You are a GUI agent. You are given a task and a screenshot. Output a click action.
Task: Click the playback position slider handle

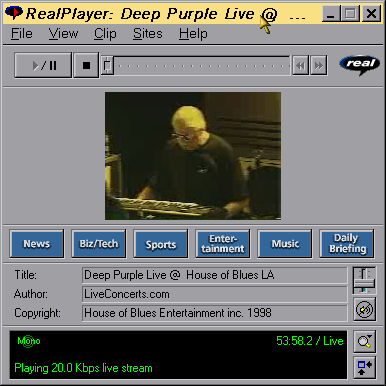107,65
